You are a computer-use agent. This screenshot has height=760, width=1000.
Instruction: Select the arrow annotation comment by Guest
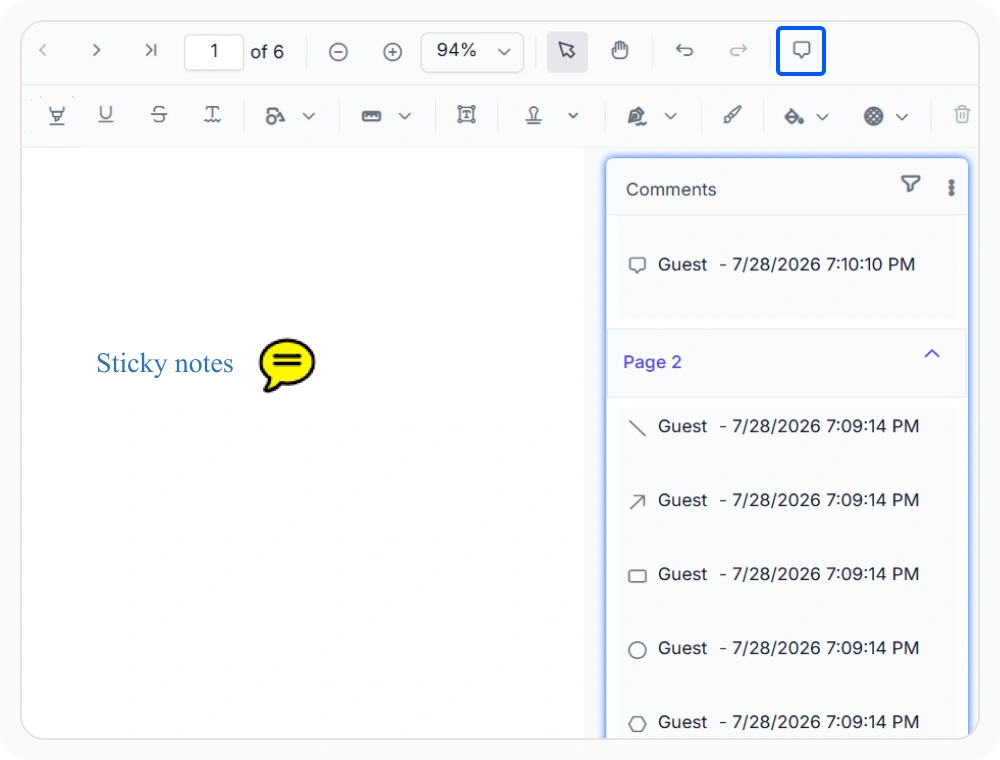tap(787, 501)
